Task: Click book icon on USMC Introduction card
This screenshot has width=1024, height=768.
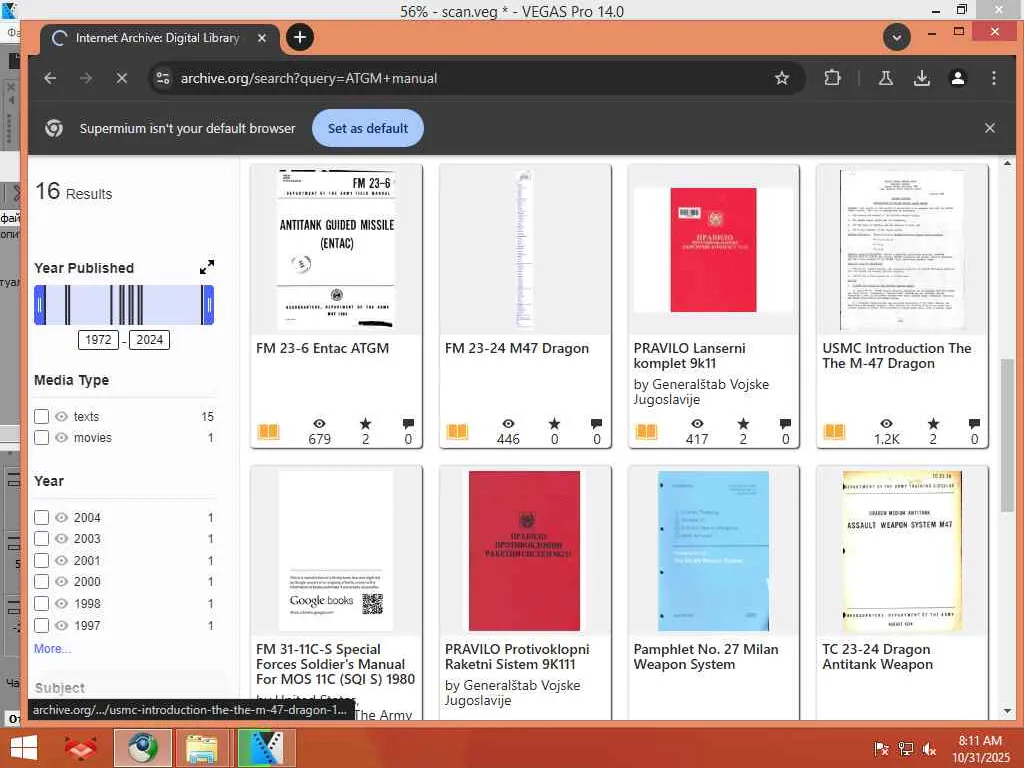Action: click(834, 432)
